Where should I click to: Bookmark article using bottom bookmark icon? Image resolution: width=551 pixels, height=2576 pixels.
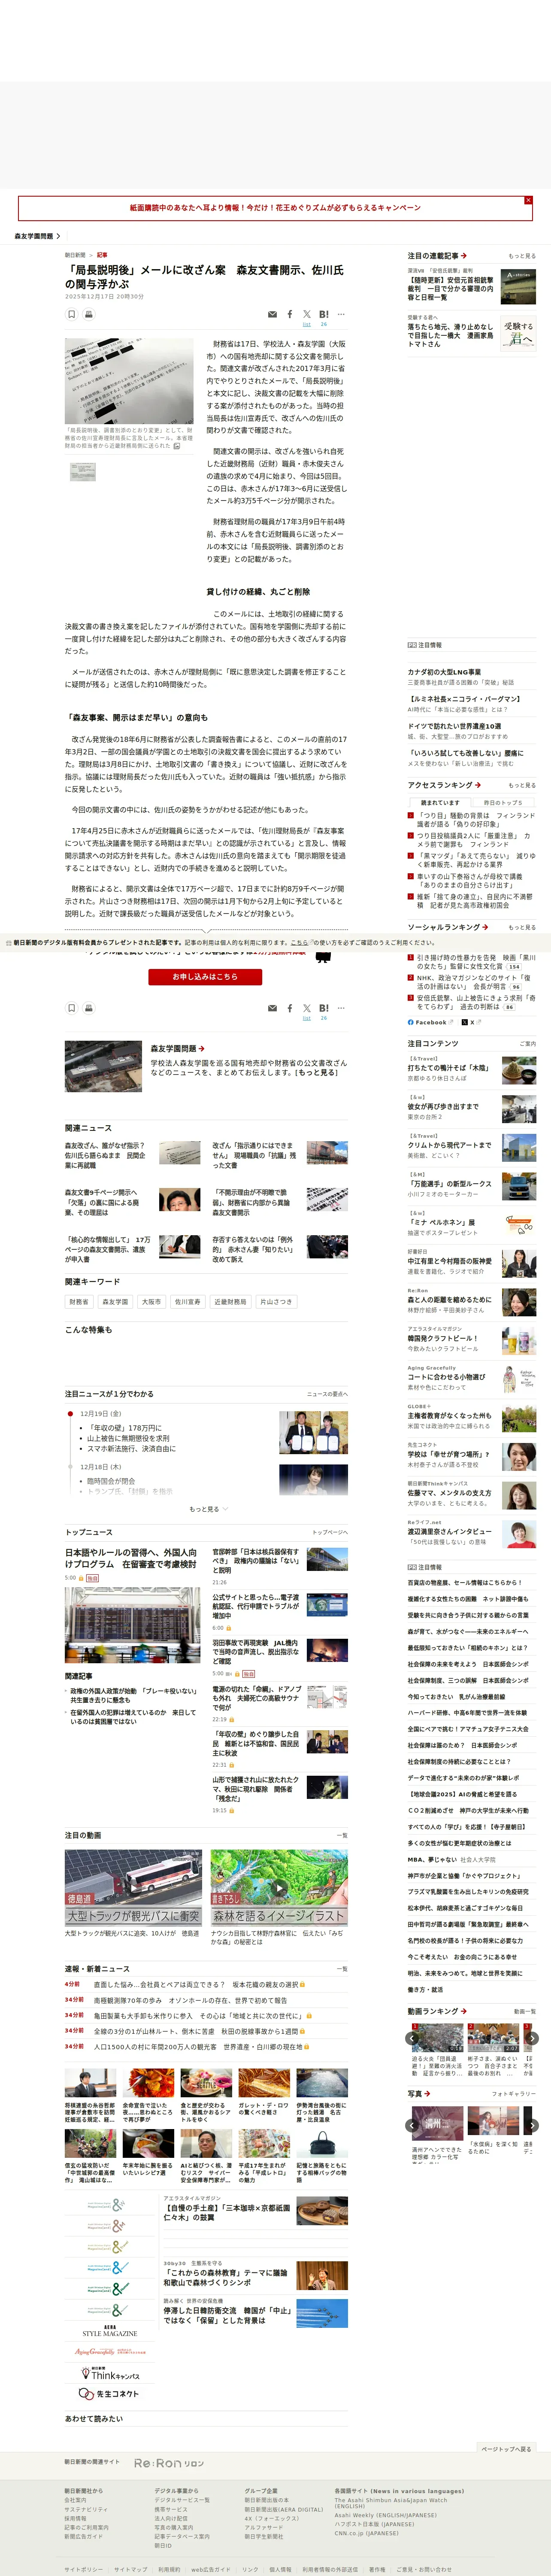coord(72,1008)
